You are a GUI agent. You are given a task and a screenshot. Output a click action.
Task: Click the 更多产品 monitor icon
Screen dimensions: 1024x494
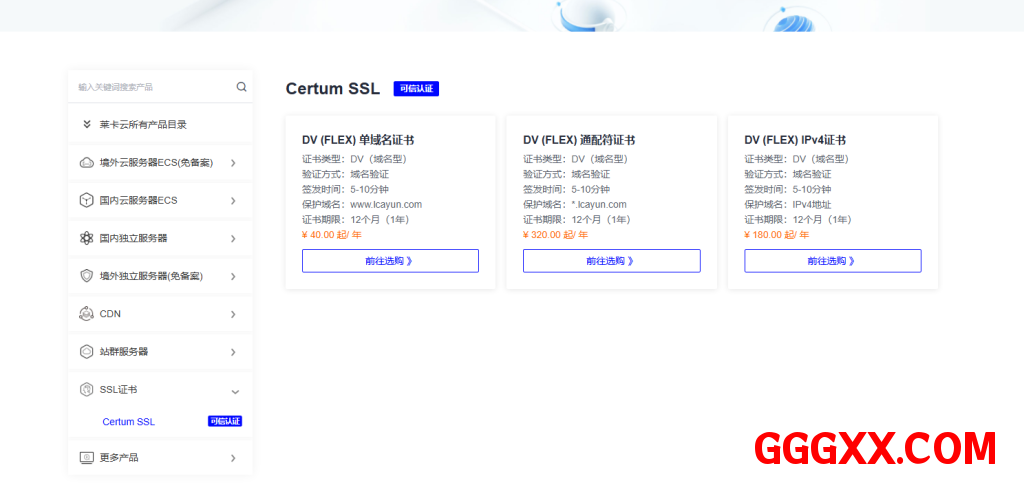86,458
